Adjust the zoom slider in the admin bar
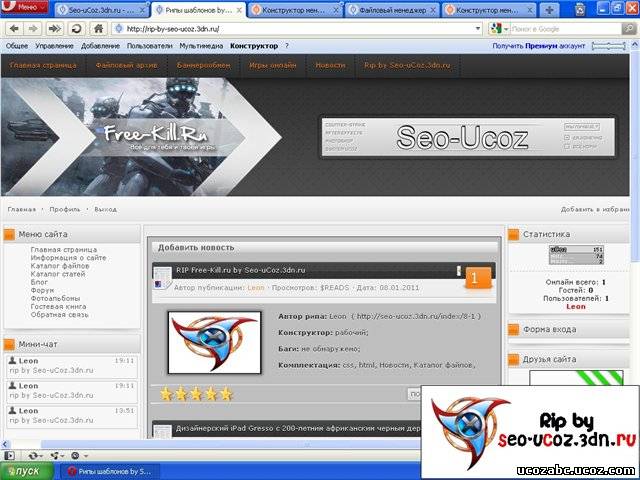The width and height of the screenshot is (640, 480). coord(609,46)
